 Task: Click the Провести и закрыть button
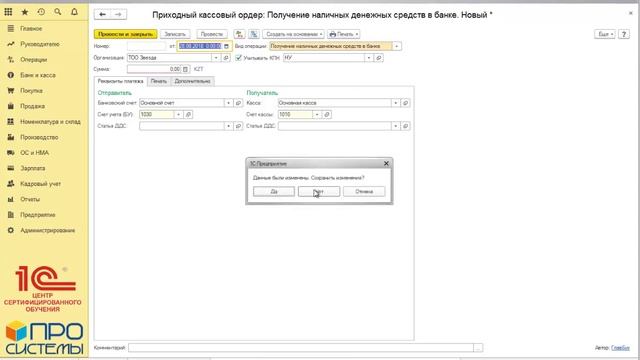125,34
